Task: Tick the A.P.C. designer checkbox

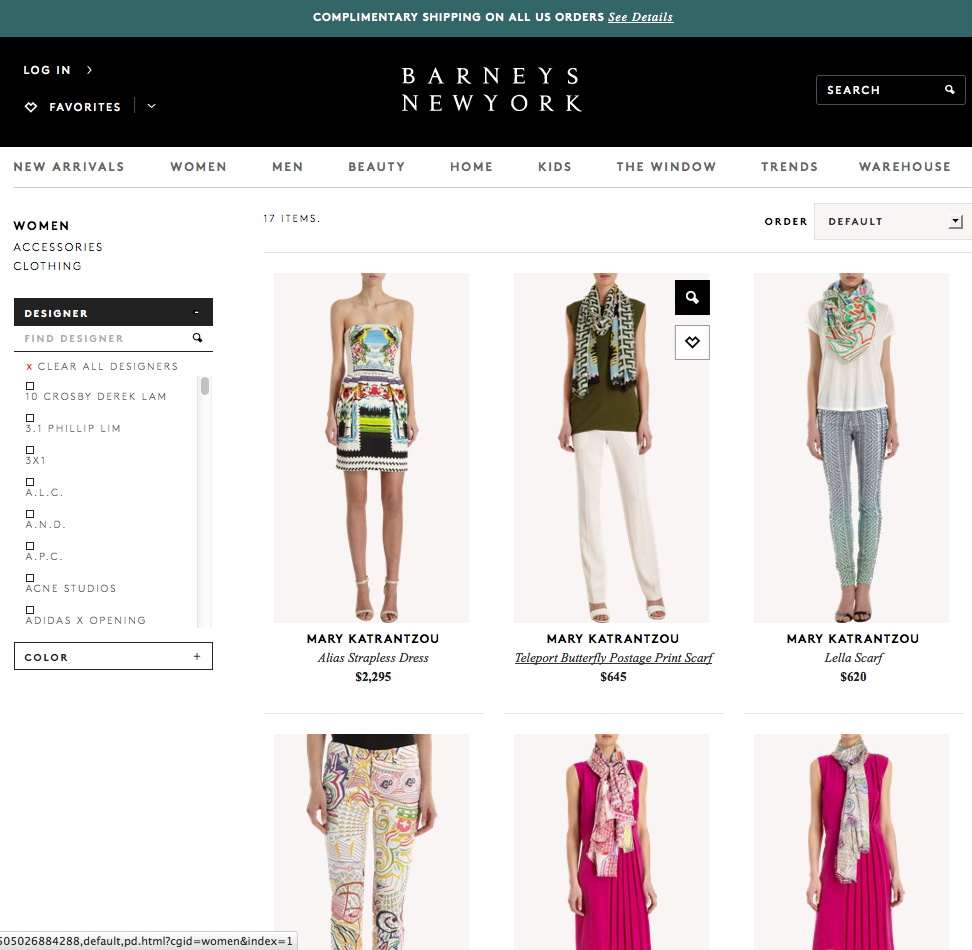Action: click(30, 546)
